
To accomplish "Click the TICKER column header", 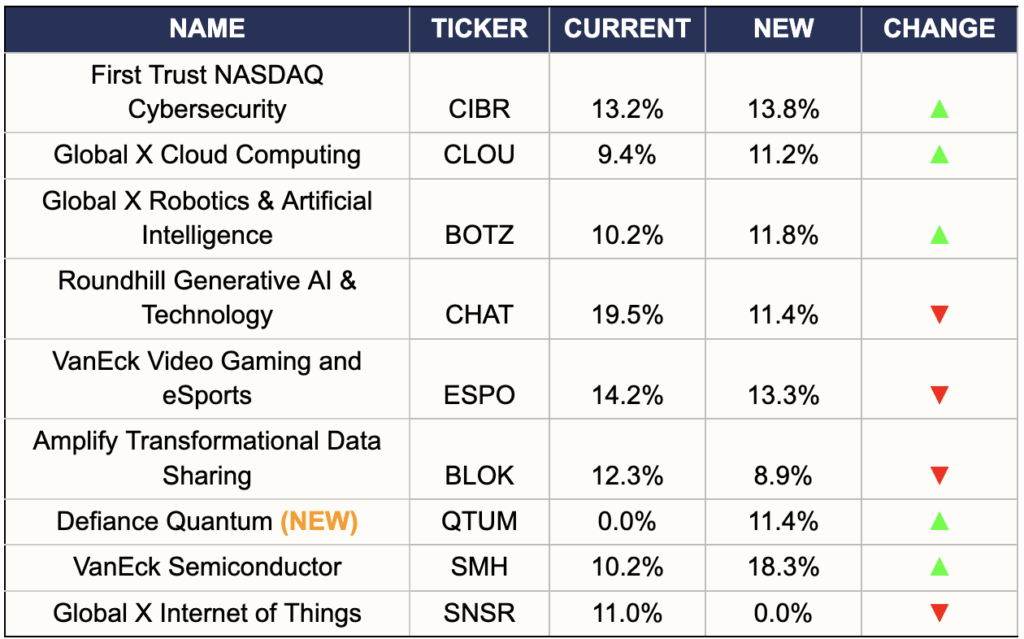I will pos(480,29).
